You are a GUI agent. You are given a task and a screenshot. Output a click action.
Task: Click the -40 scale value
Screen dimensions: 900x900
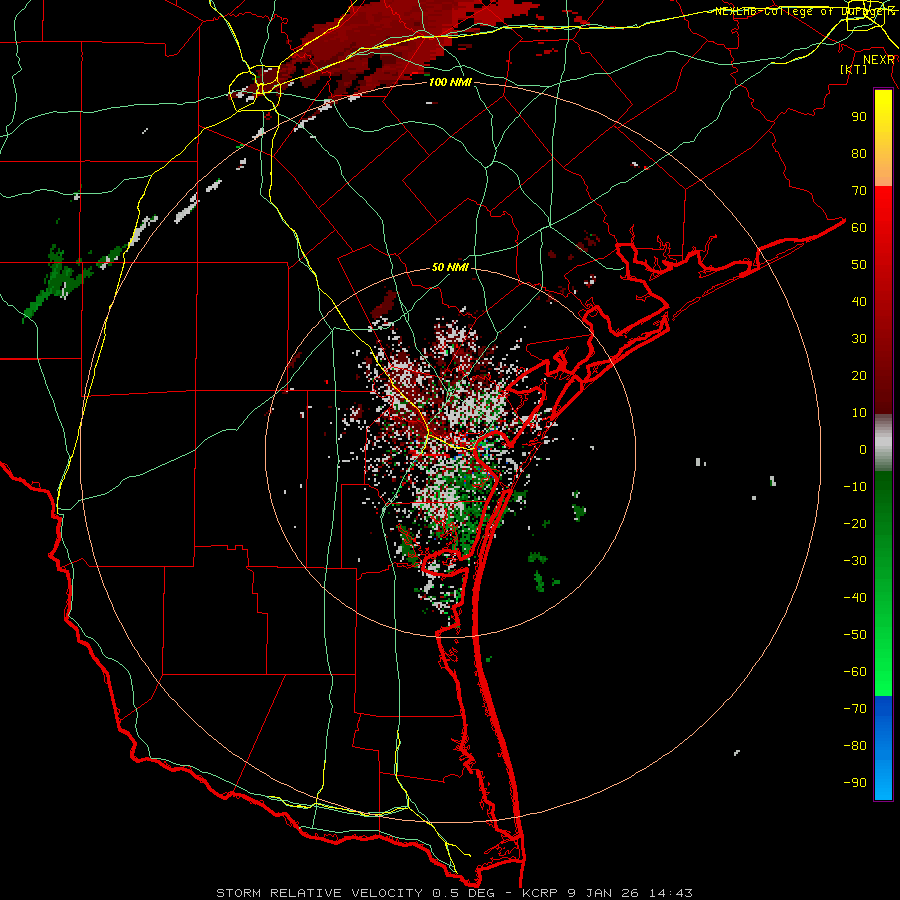tap(855, 598)
